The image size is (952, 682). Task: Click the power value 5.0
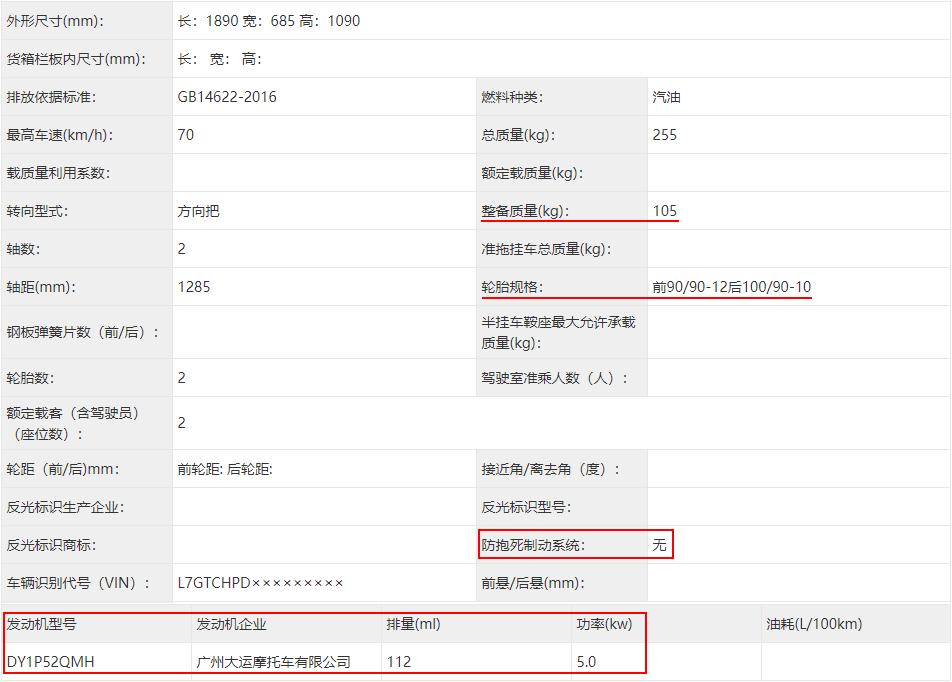coord(589,661)
